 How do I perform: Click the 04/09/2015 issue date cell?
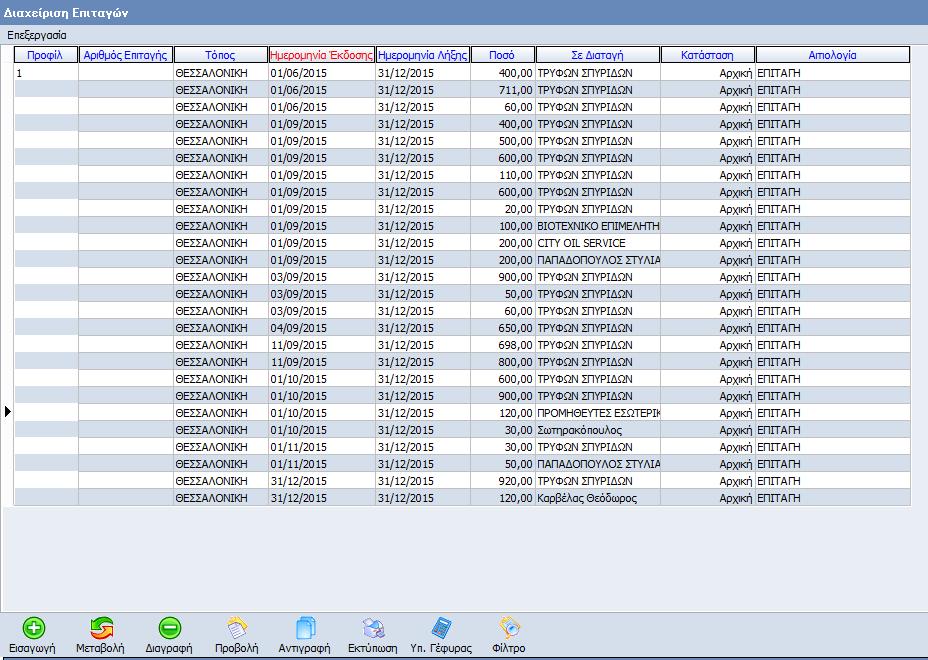point(322,329)
